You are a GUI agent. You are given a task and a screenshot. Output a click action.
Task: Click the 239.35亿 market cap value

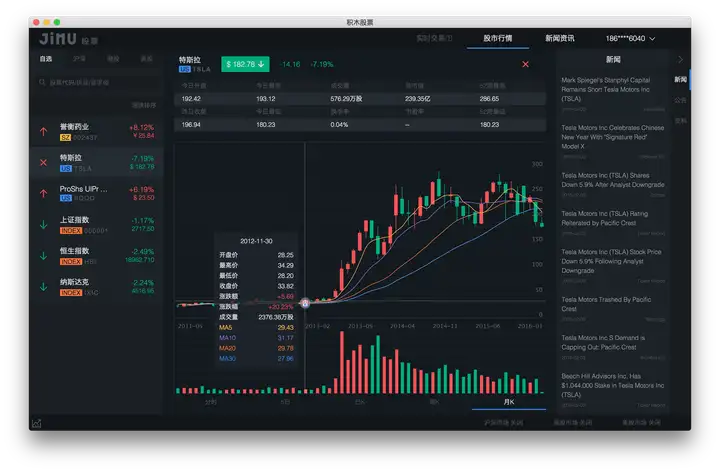[417, 99]
